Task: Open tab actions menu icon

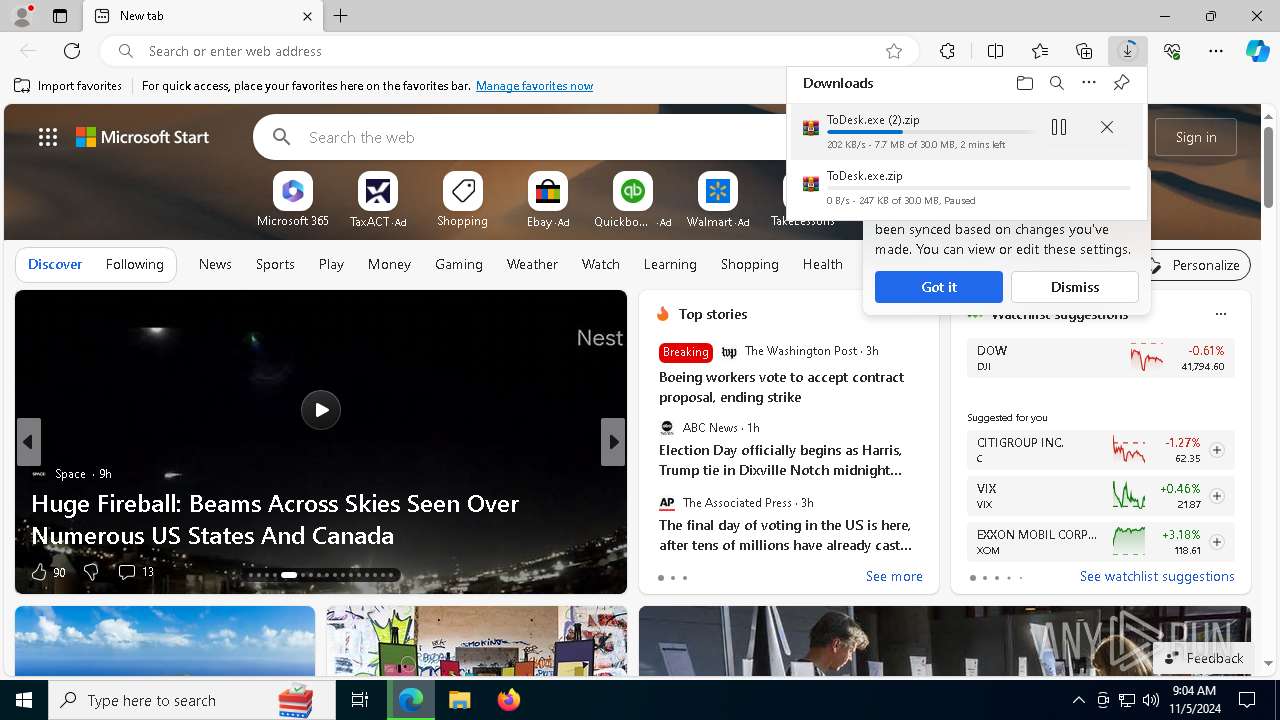Action: [x=60, y=16]
